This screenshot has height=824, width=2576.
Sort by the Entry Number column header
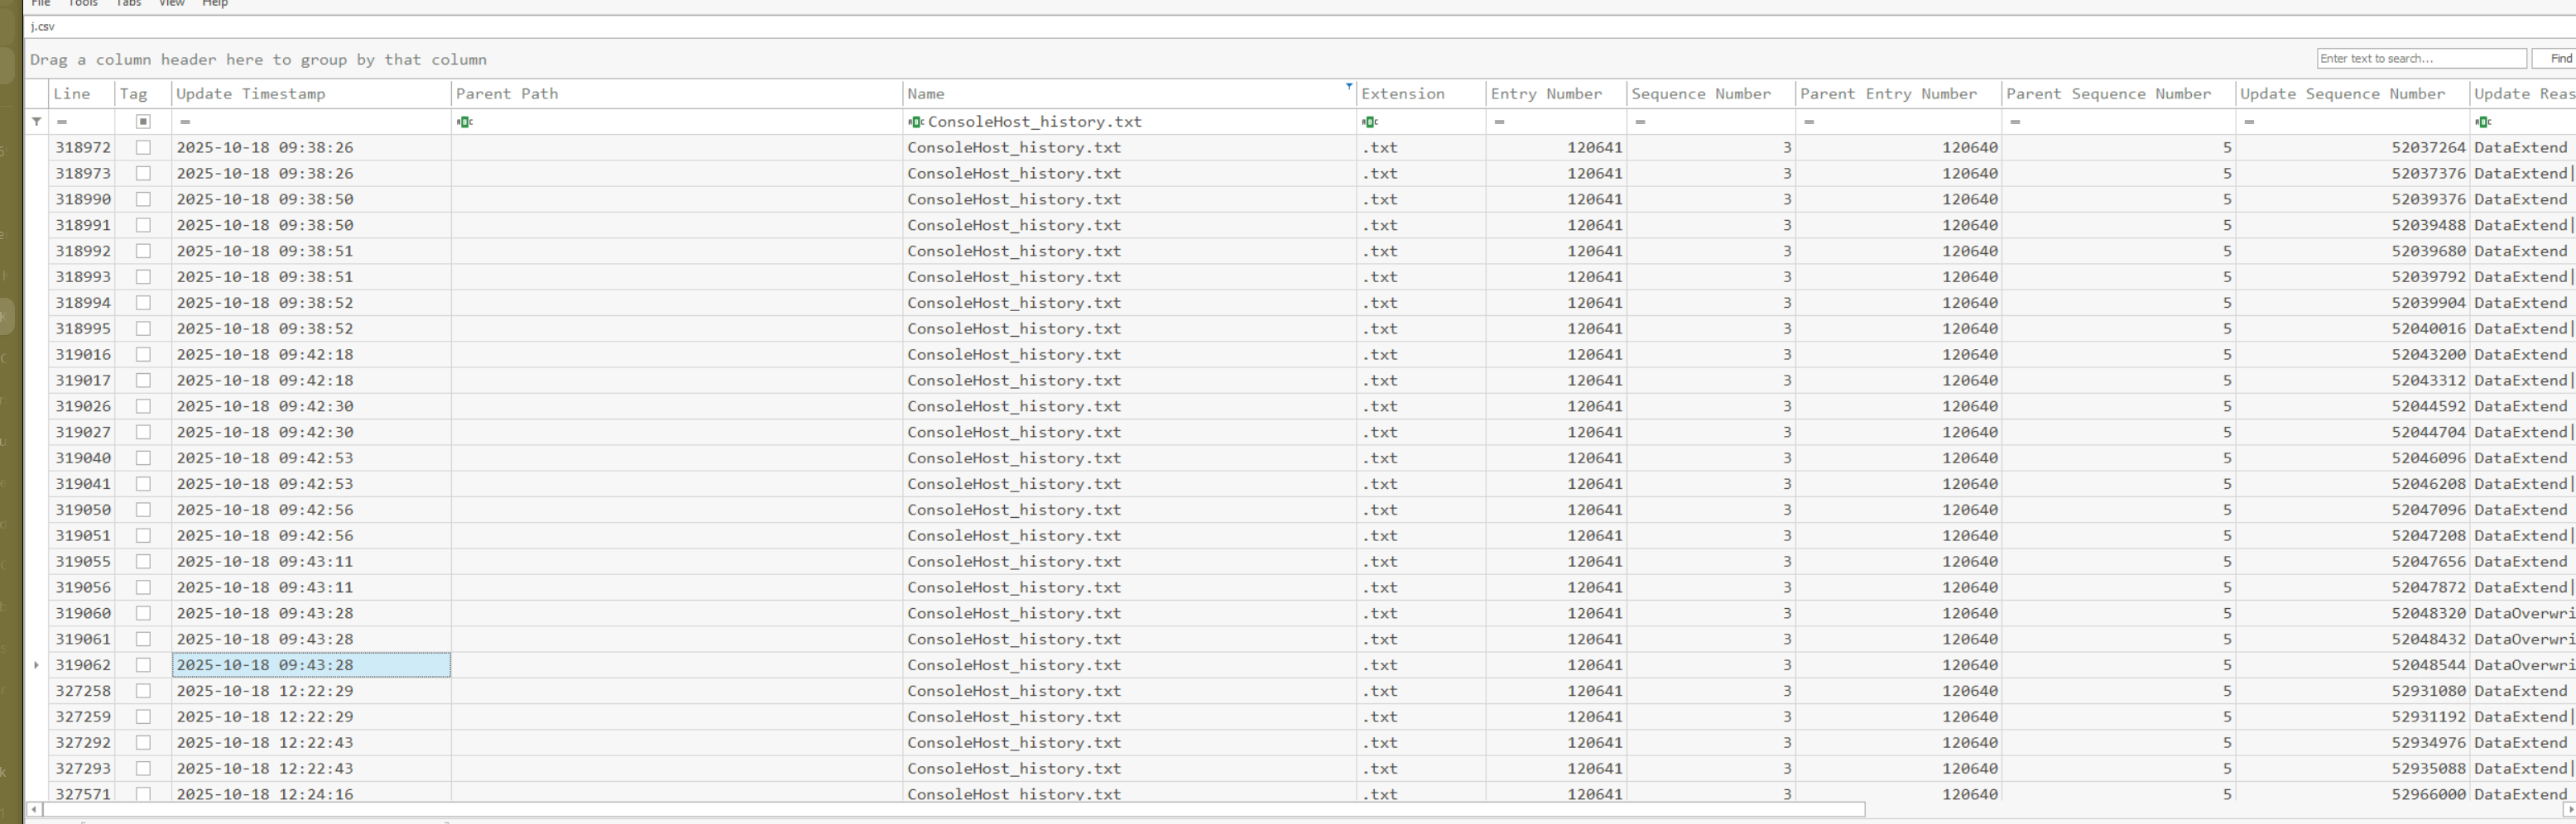click(1556, 94)
